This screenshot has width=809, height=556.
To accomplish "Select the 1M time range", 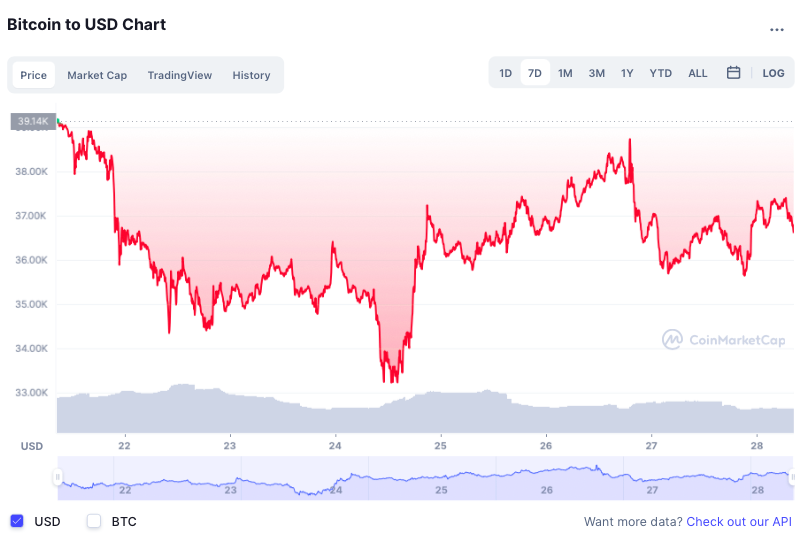I will tap(565, 73).
